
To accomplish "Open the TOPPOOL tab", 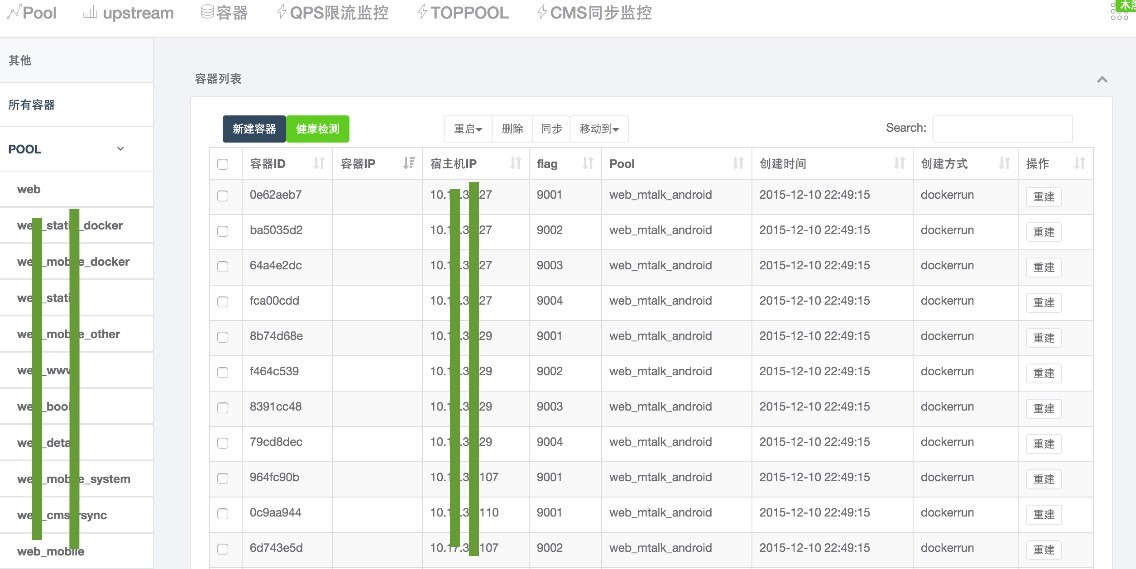I will [462, 12].
